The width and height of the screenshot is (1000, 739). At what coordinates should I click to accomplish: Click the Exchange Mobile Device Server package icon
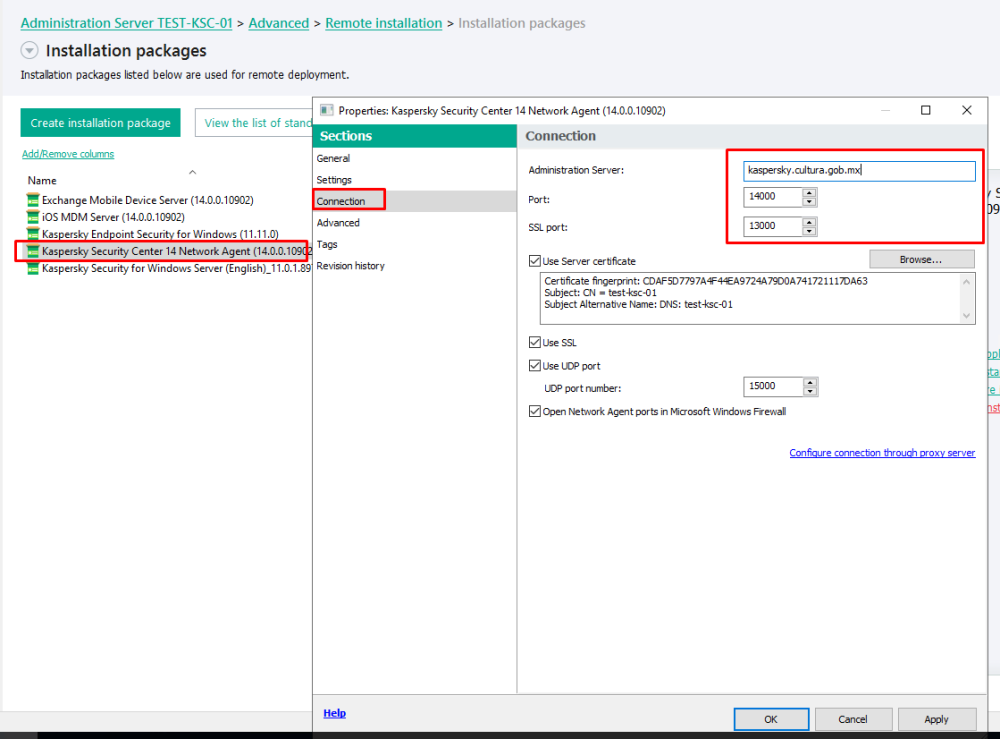(x=33, y=200)
